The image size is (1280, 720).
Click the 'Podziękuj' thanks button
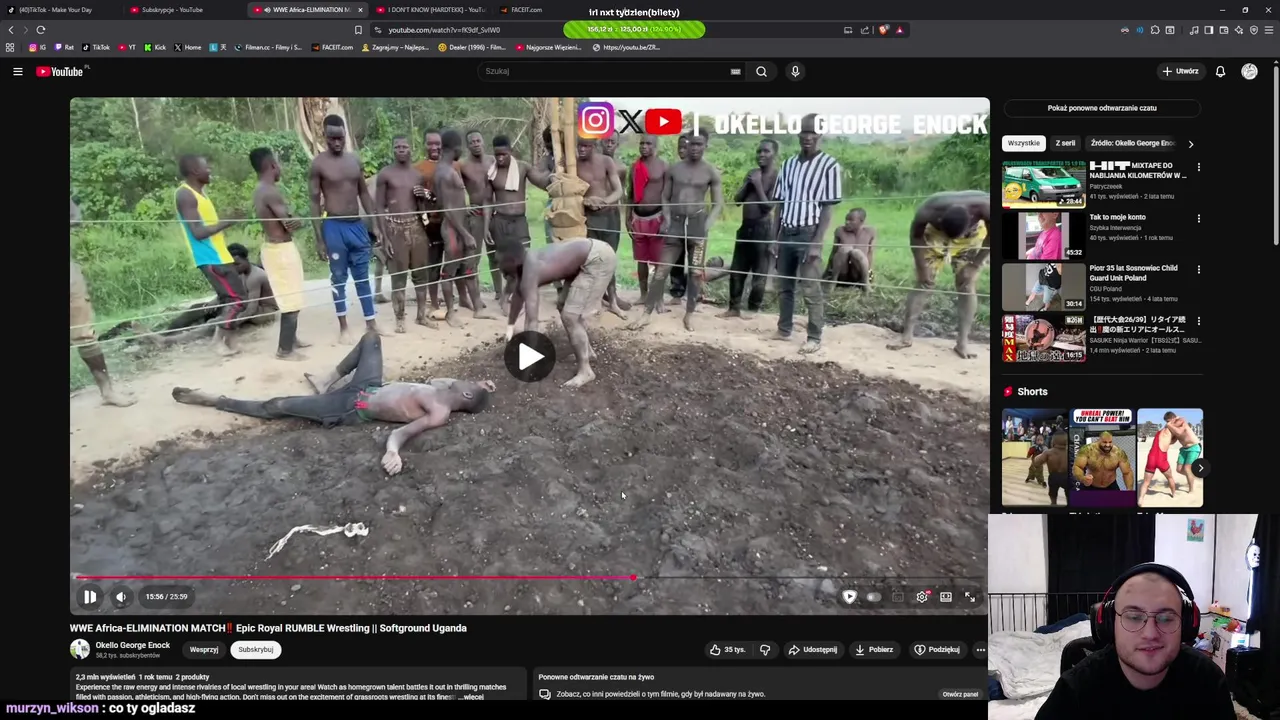937,650
